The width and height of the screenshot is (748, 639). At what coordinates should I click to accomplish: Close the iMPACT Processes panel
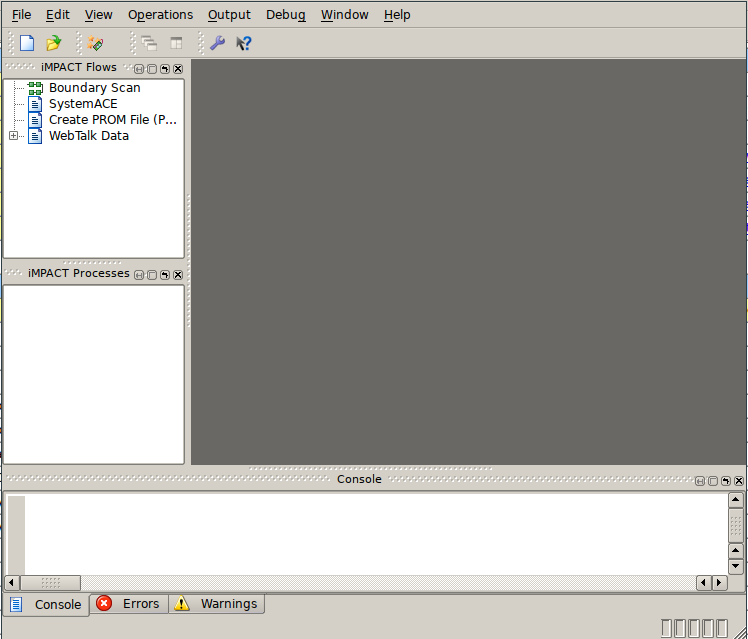coord(178,275)
